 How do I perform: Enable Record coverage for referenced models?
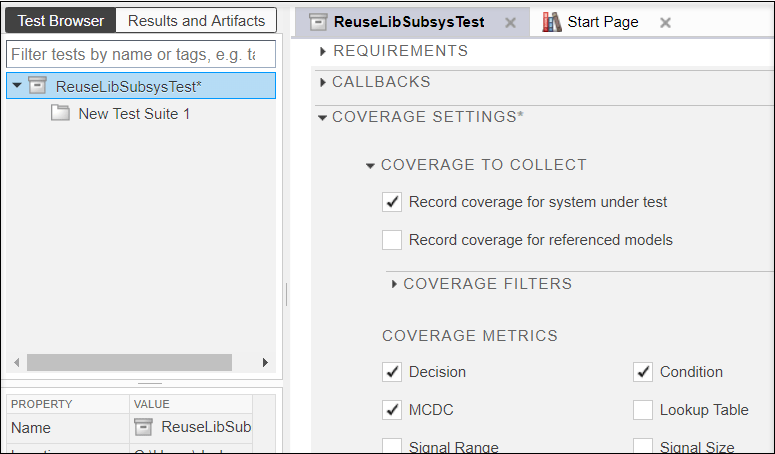tap(392, 240)
